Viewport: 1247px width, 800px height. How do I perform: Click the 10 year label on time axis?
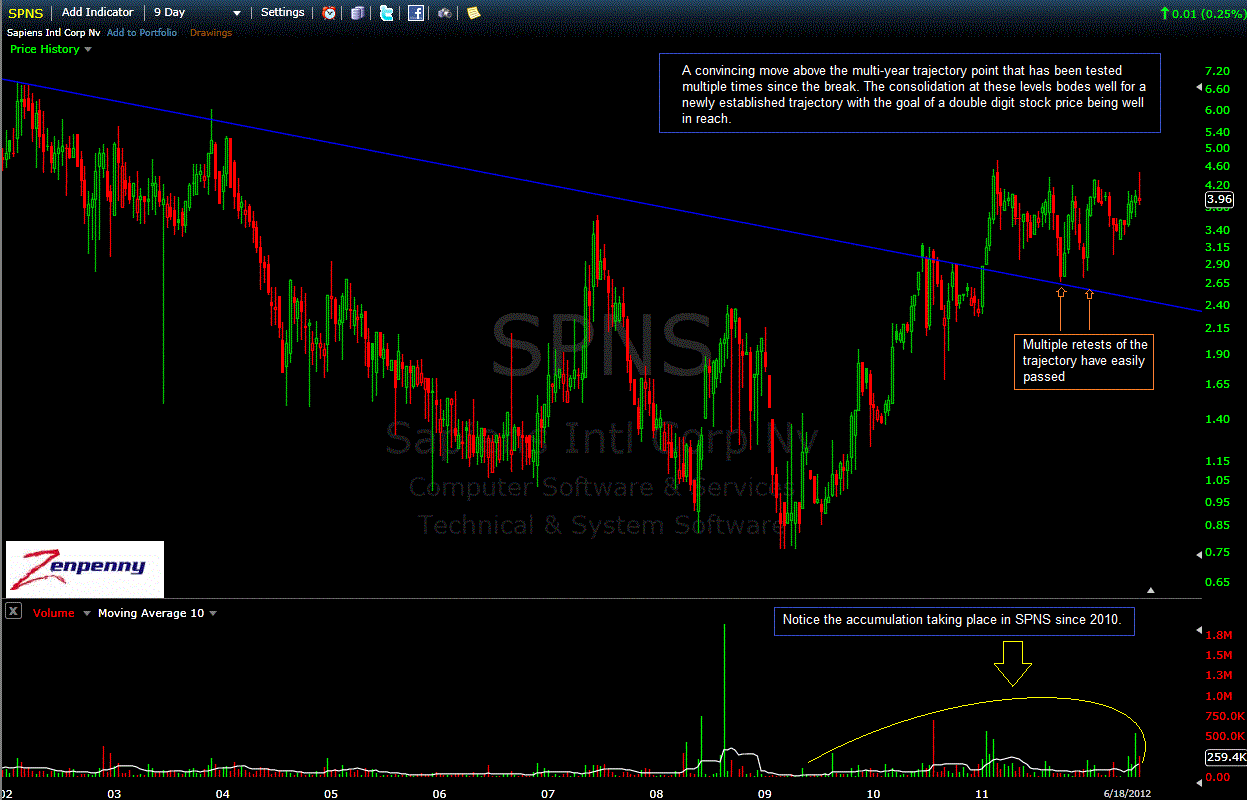click(x=873, y=793)
